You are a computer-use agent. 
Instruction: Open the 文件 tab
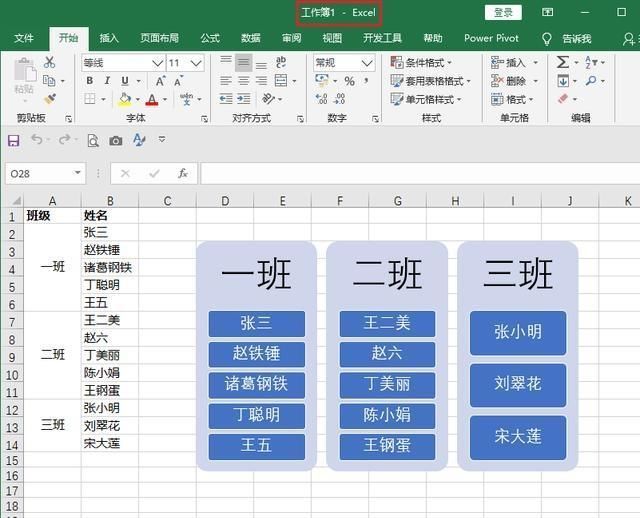coord(24,38)
